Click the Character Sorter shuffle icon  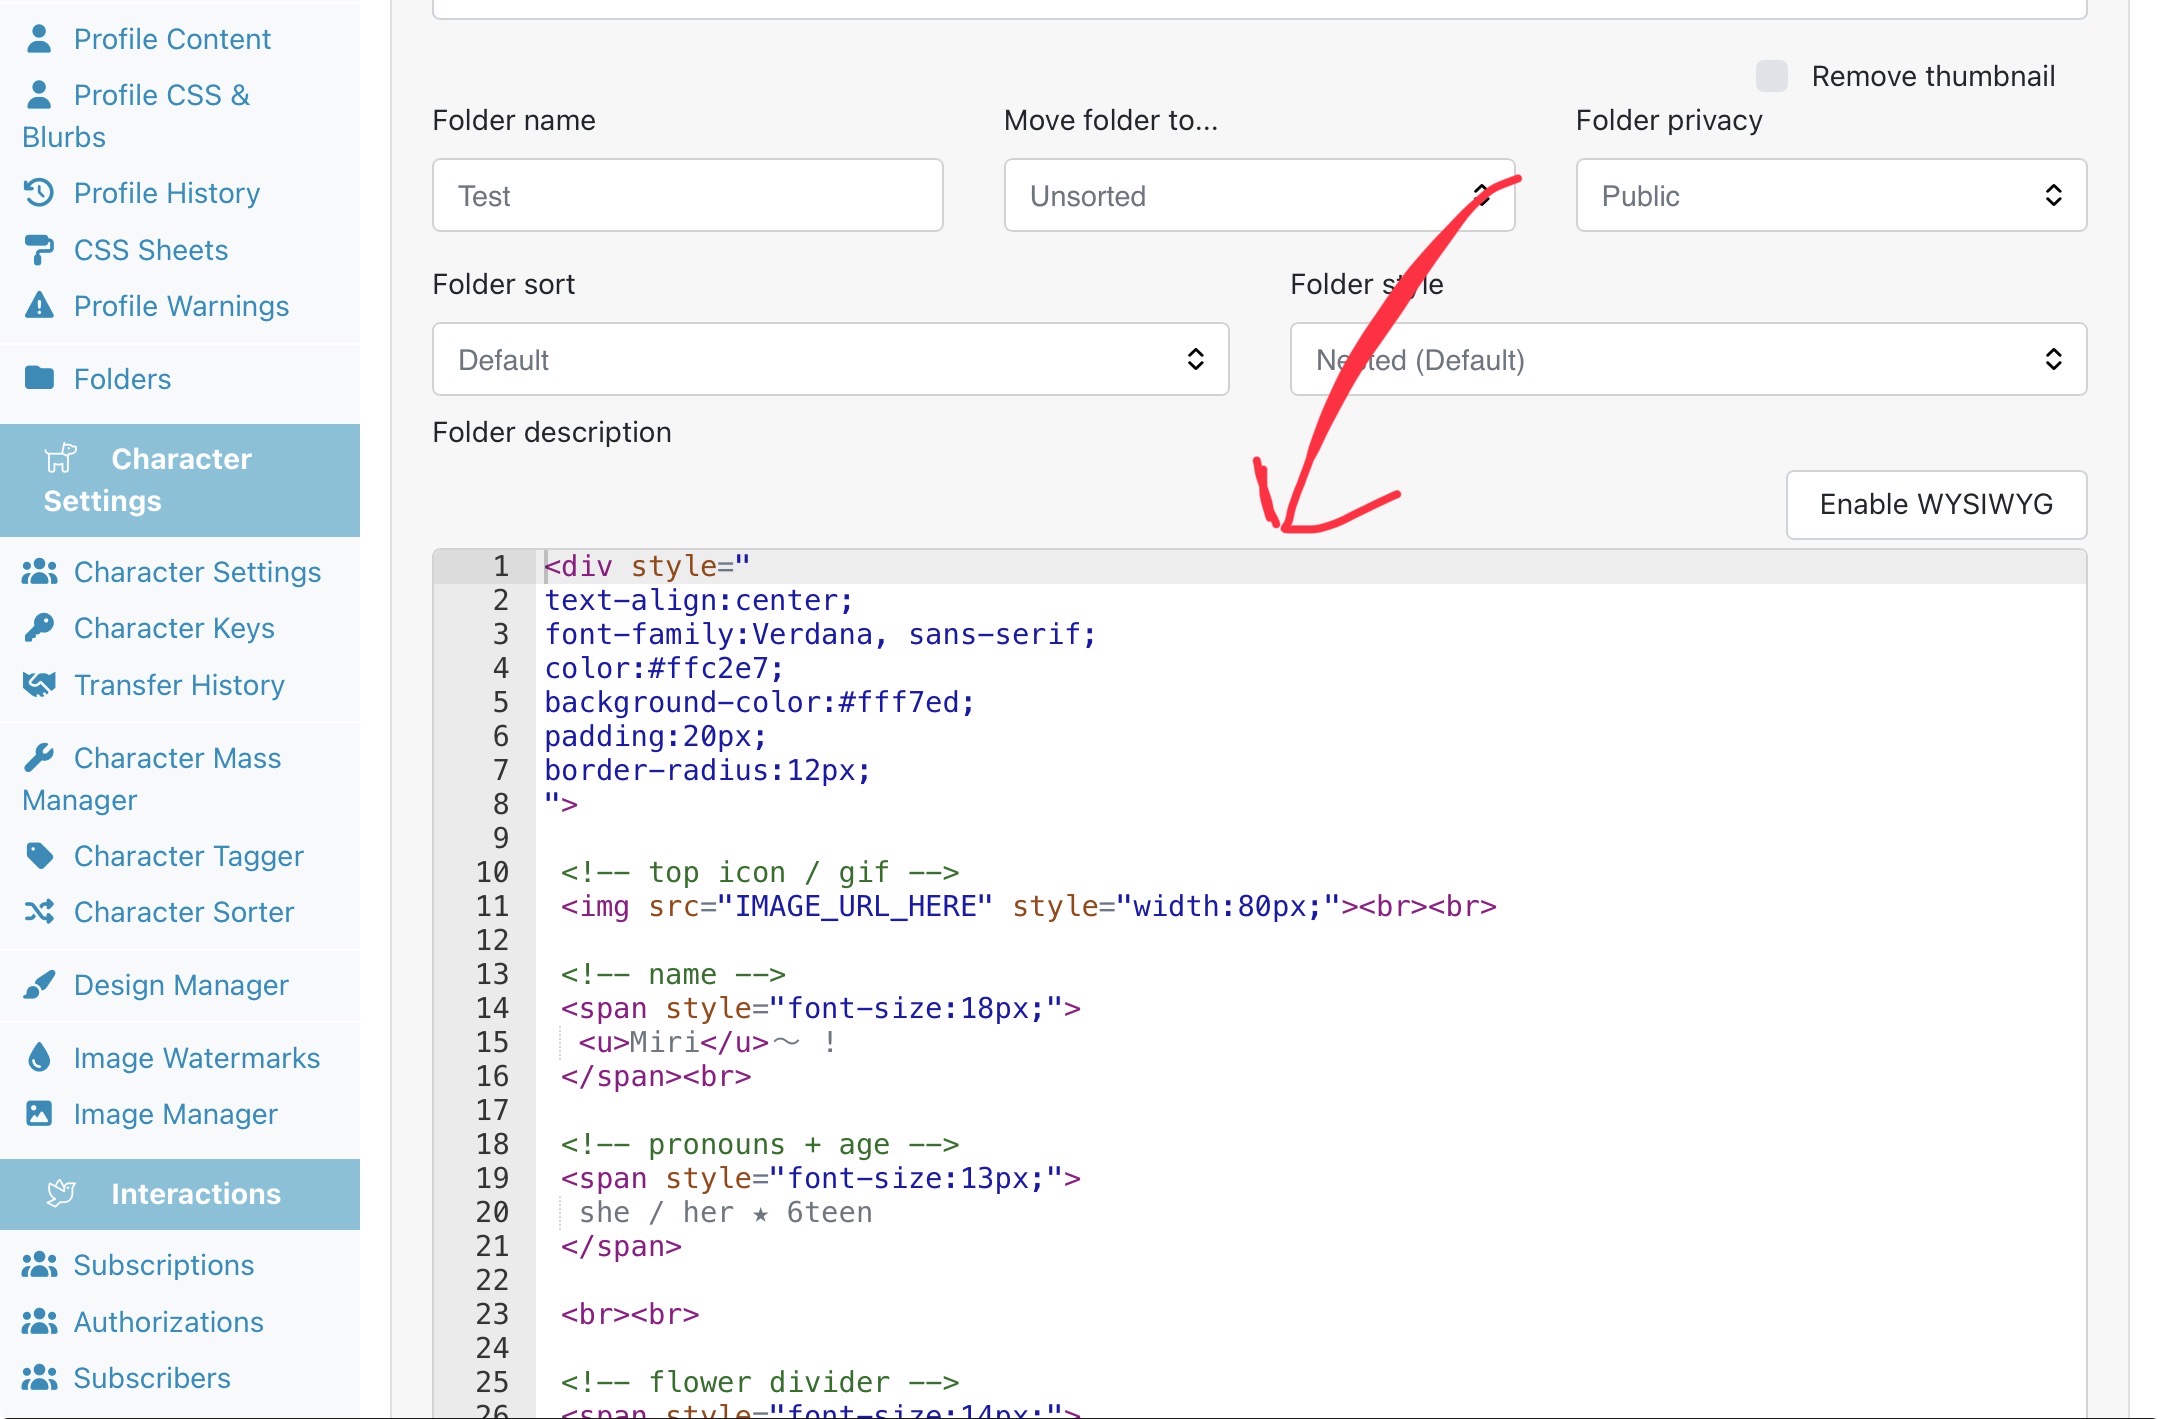tap(39, 911)
